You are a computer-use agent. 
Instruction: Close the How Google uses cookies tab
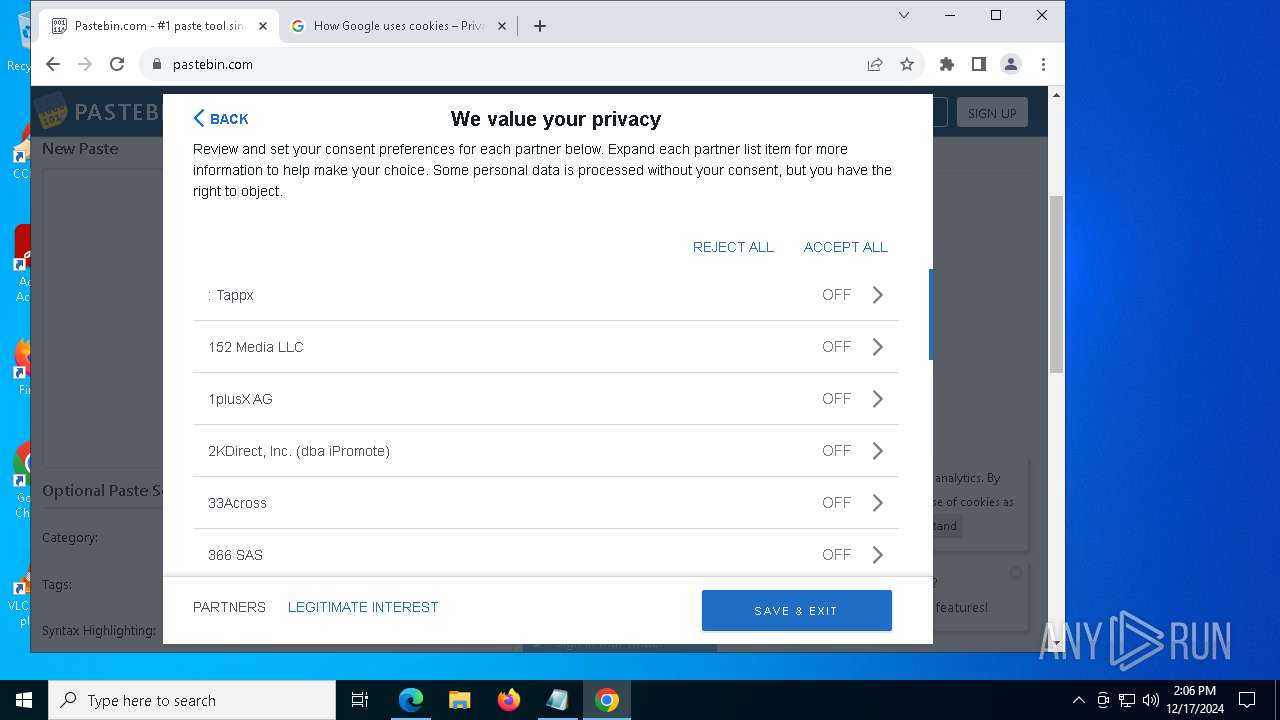[502, 26]
